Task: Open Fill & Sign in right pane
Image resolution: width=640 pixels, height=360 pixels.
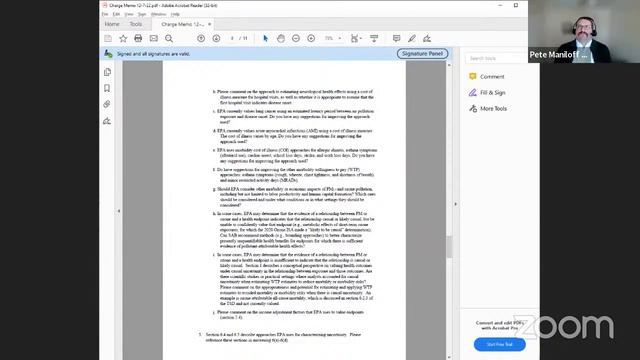Action: click(x=492, y=93)
